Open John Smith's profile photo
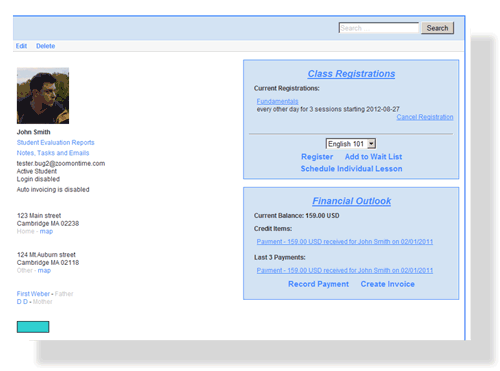The image size is (500, 371). pyautogui.click(x=43, y=96)
